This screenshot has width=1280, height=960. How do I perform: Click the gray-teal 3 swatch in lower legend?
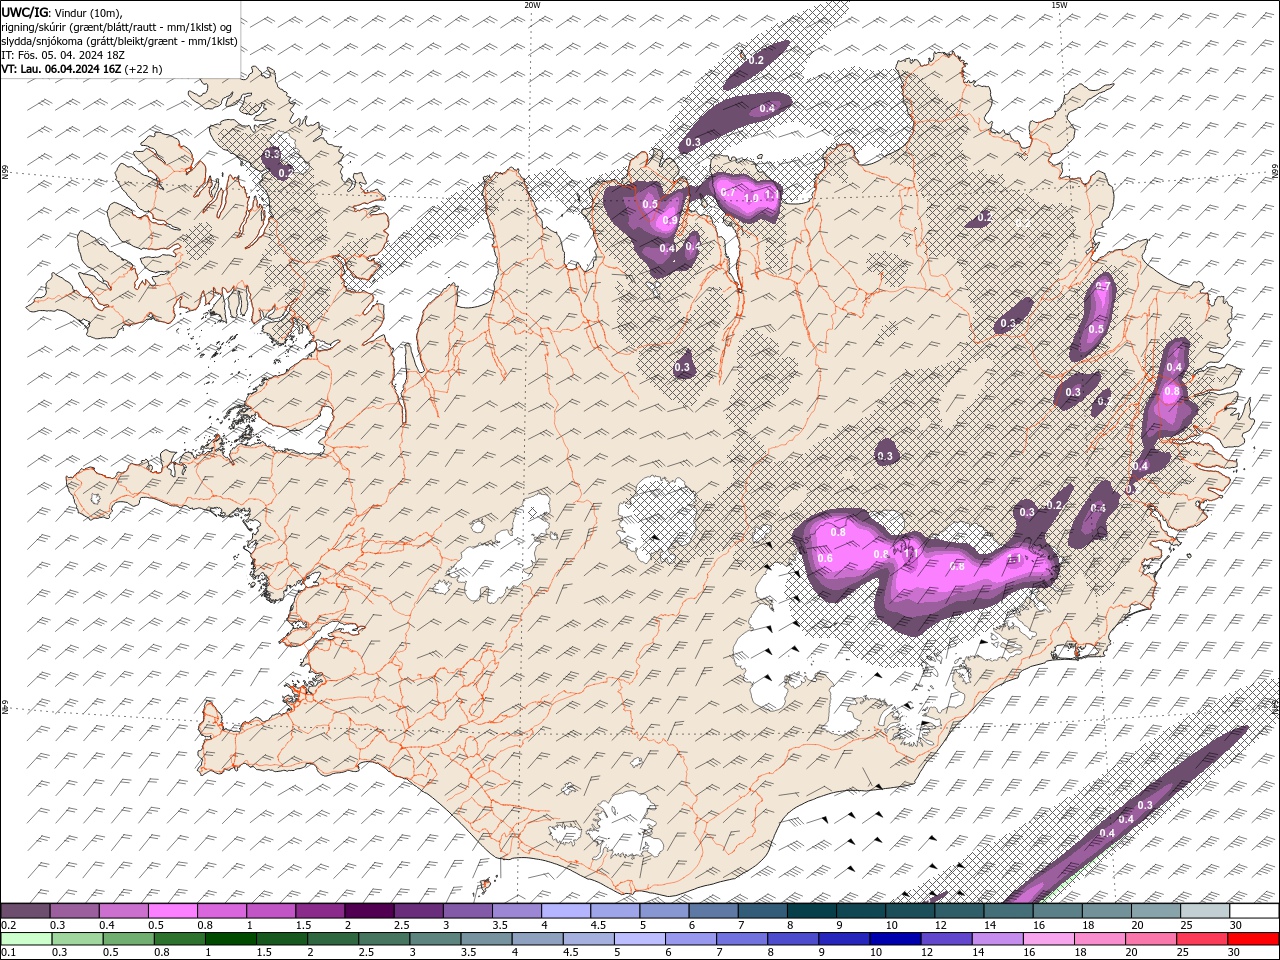point(435,939)
